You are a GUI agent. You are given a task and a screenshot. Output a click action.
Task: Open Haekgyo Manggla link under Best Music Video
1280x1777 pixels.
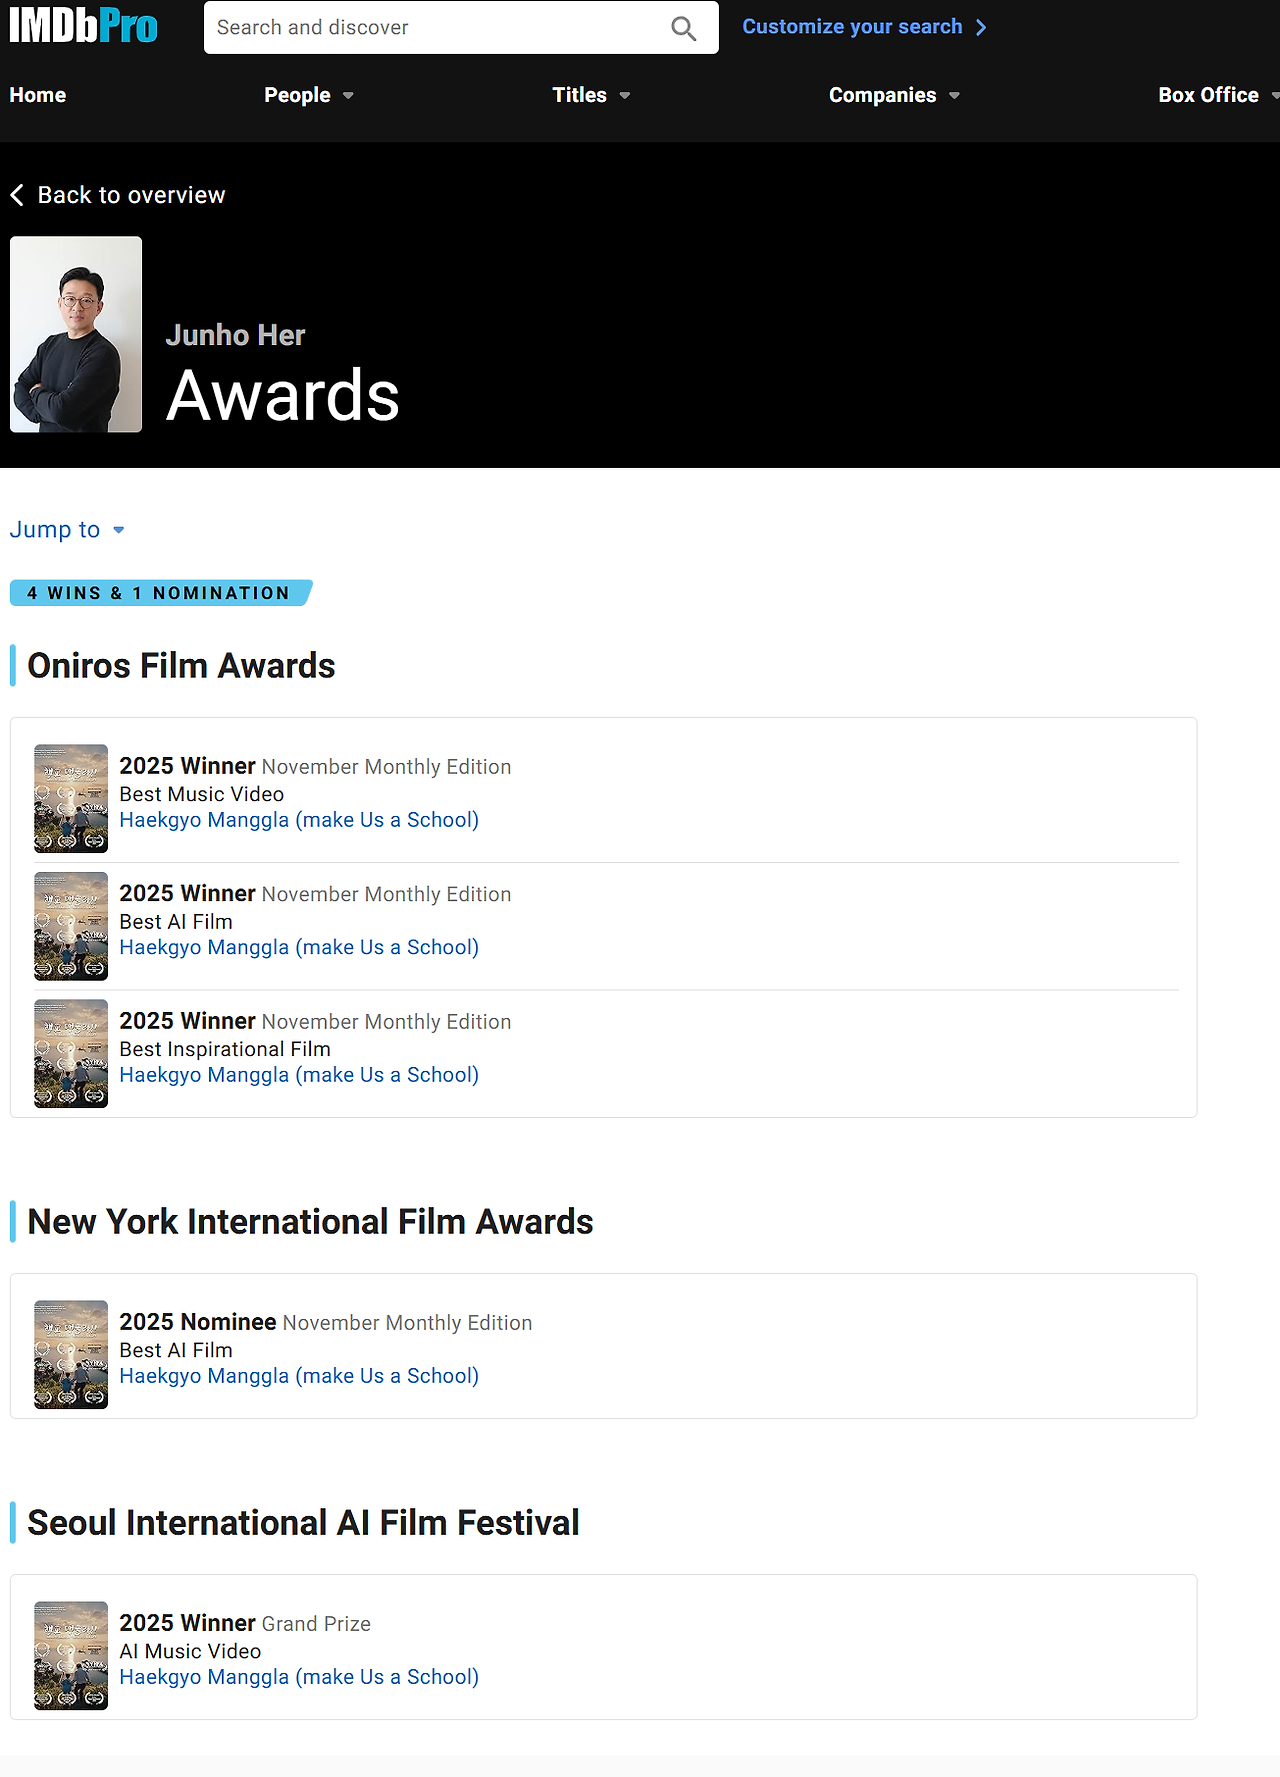(x=299, y=820)
